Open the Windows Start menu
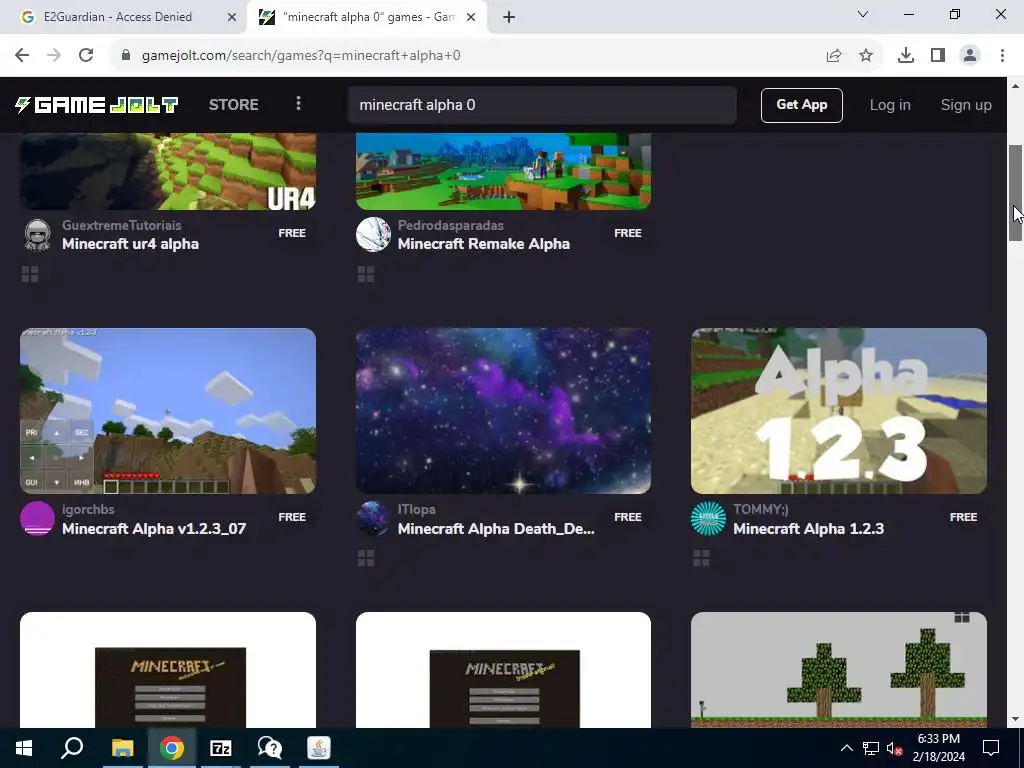The image size is (1024, 768). click(x=24, y=748)
